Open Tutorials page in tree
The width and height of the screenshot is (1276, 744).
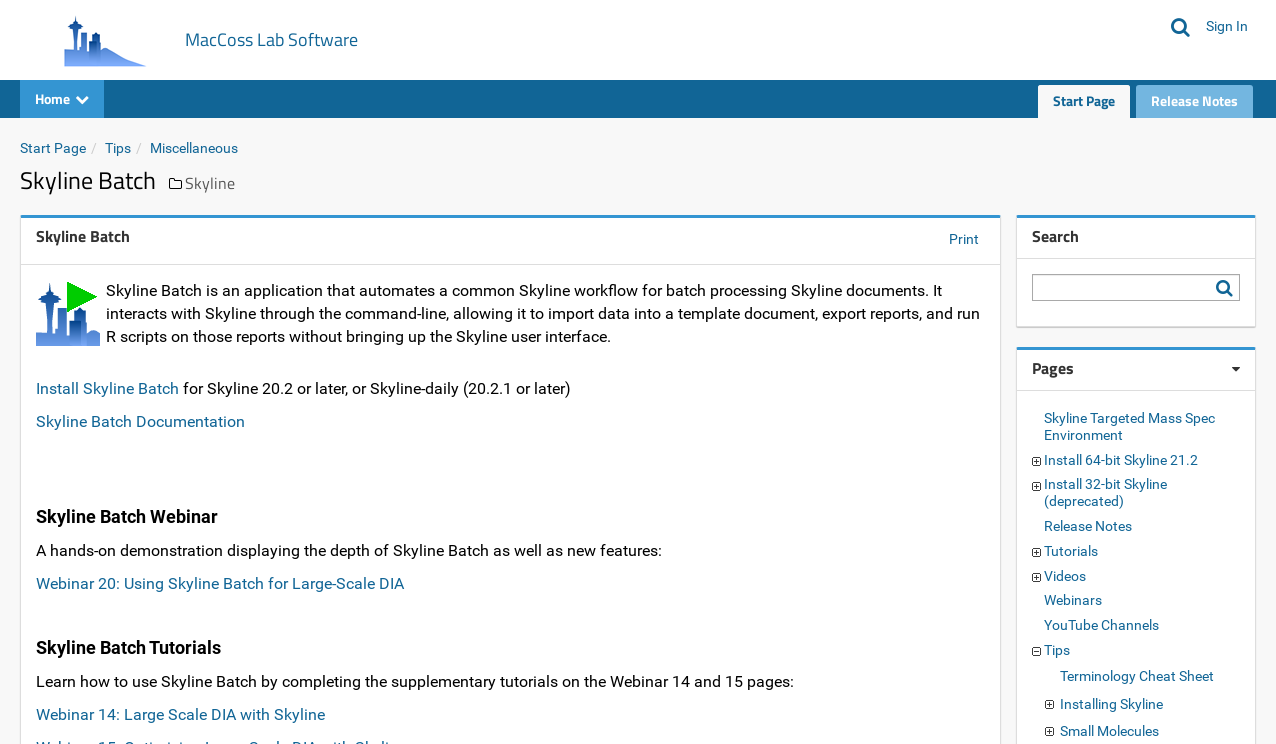pyautogui.click(x=1071, y=552)
